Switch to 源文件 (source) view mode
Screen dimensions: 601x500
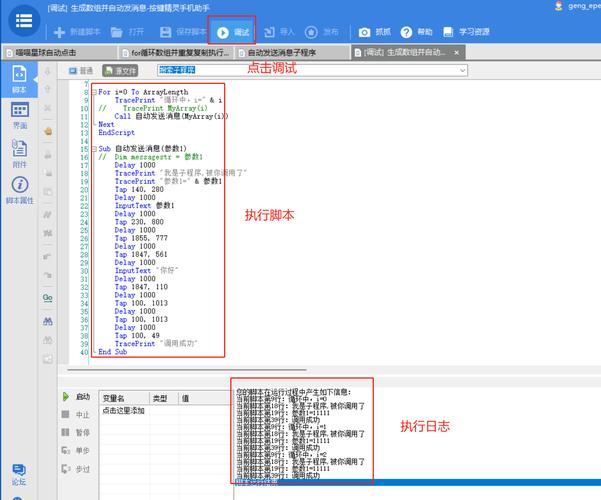click(x=120, y=71)
